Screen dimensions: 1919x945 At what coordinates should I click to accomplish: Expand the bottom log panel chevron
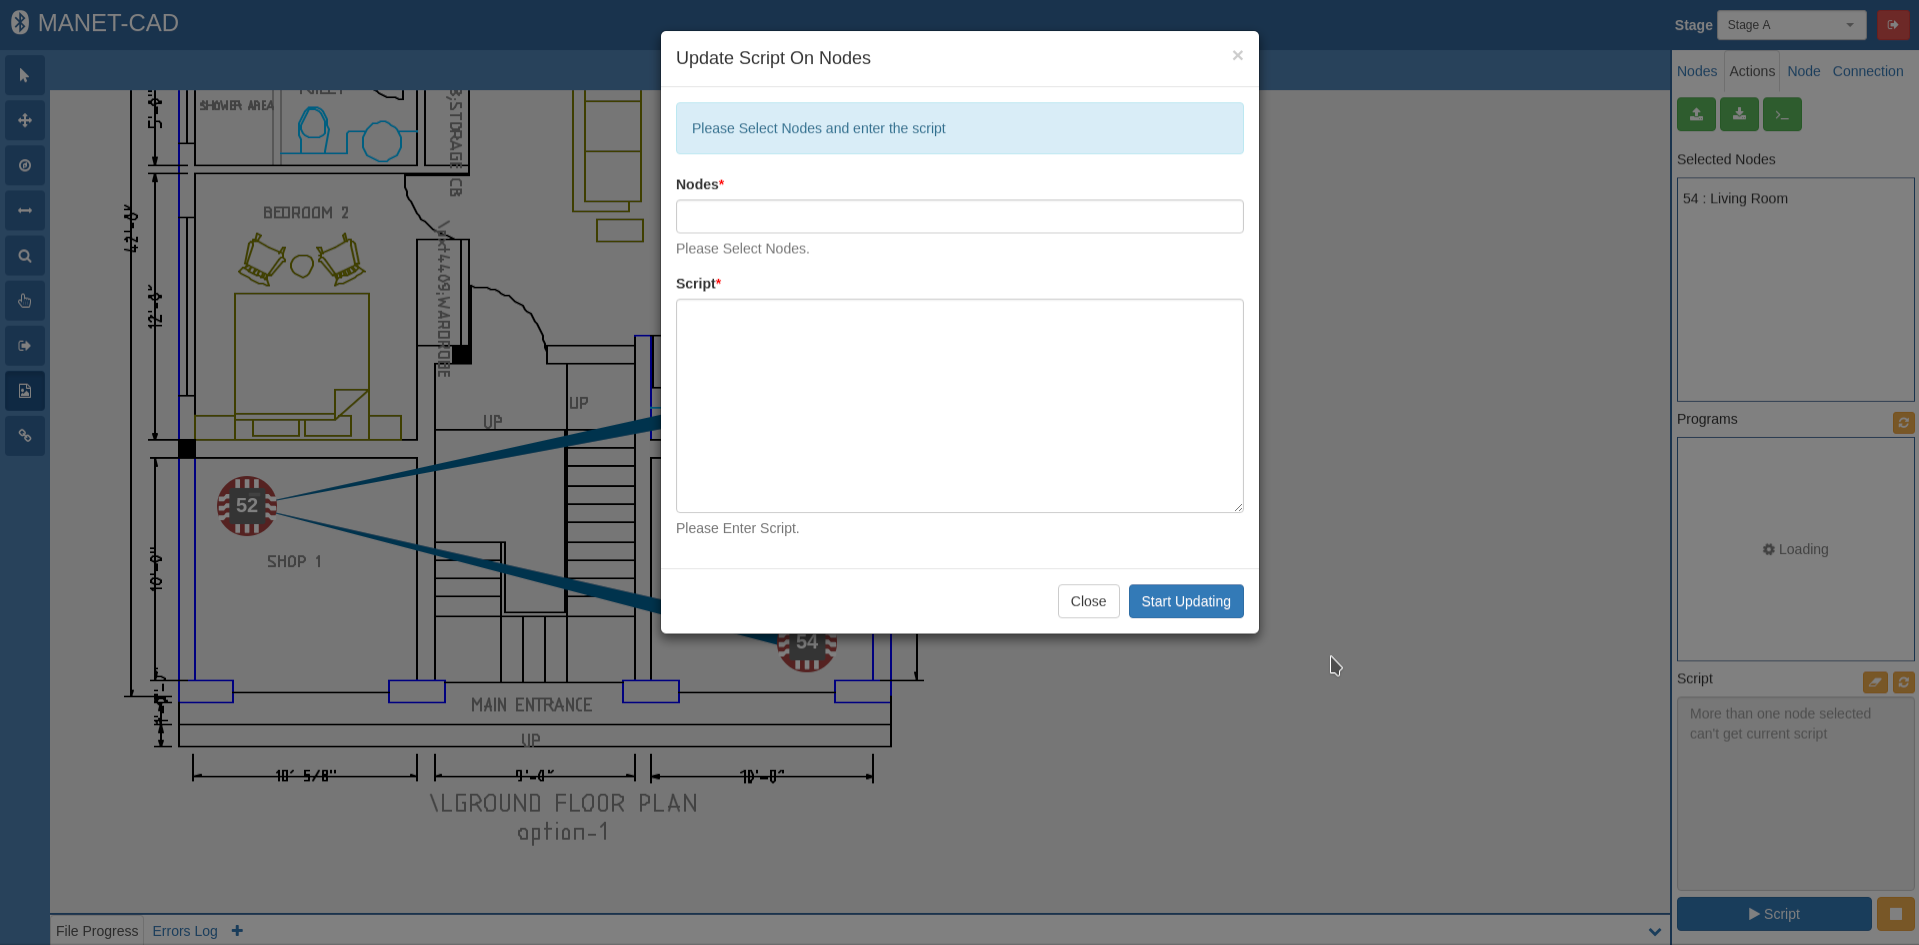tap(1655, 931)
